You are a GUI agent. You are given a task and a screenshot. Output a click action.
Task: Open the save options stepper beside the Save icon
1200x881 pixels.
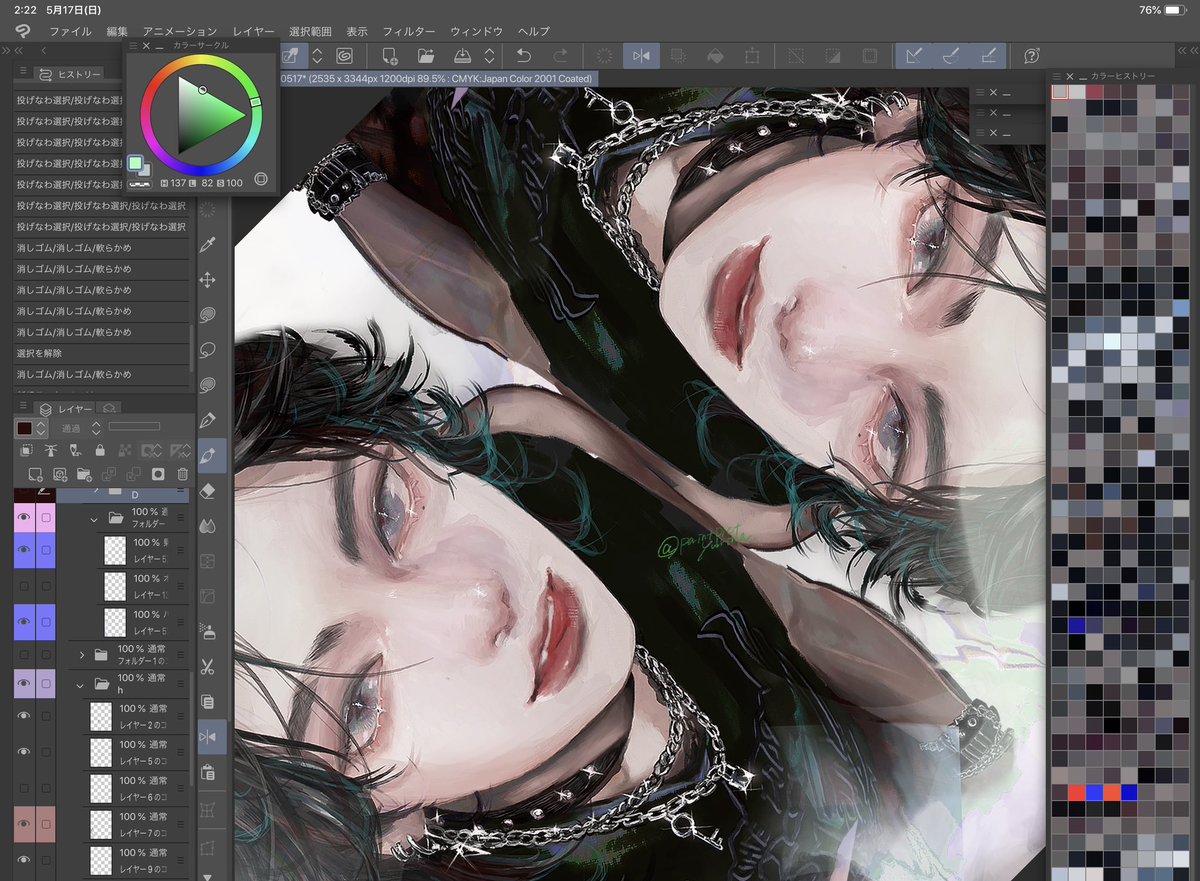point(489,56)
